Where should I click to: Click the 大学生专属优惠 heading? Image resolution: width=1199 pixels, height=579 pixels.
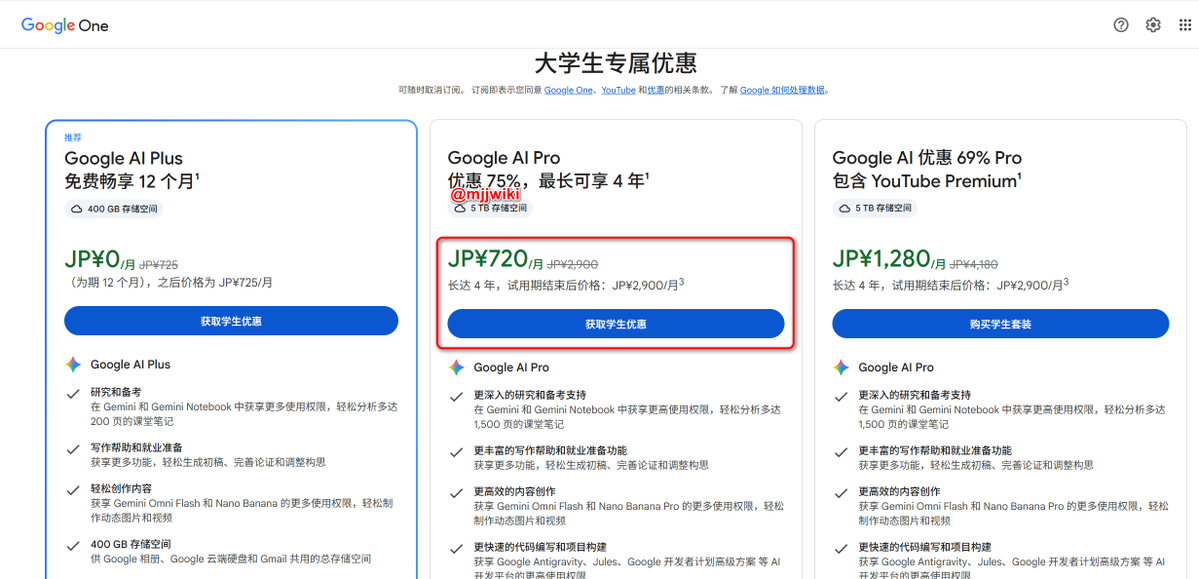point(616,63)
